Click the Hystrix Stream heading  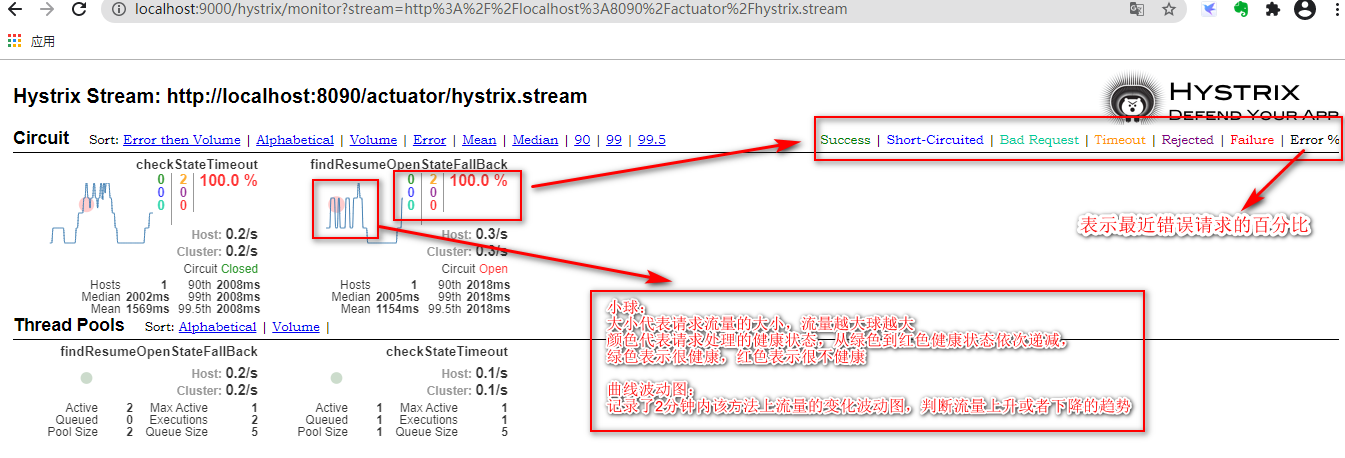coord(300,97)
